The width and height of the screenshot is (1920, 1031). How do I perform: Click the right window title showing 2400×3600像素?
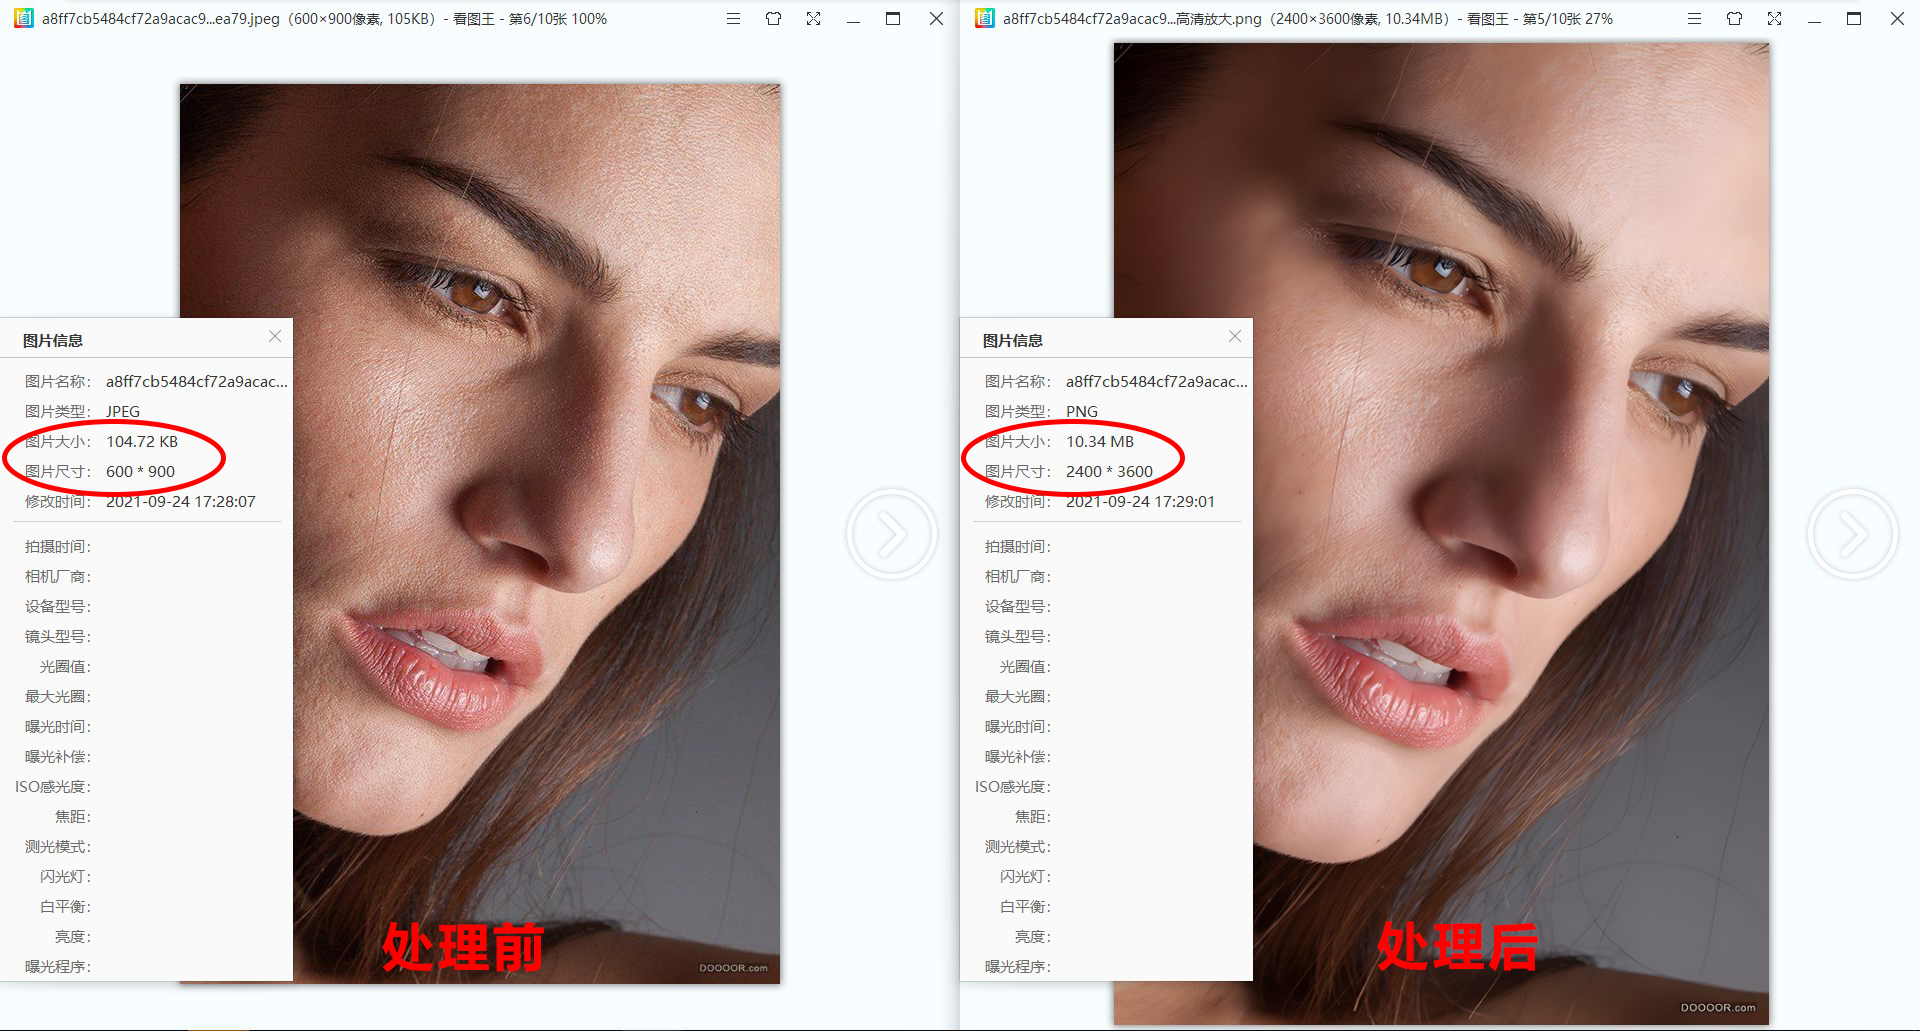1308,19
